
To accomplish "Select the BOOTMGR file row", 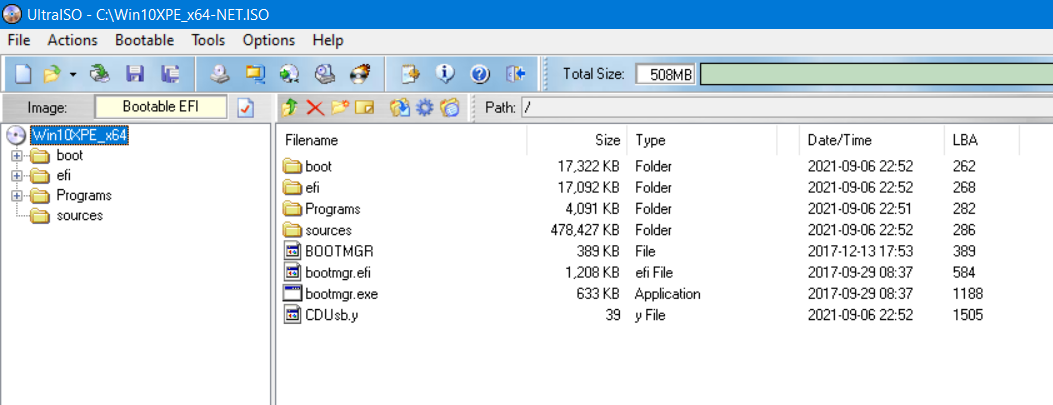I will tap(339, 252).
